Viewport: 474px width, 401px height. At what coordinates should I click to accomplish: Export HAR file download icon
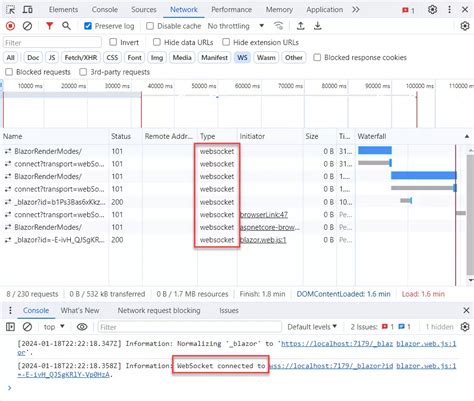click(318, 26)
